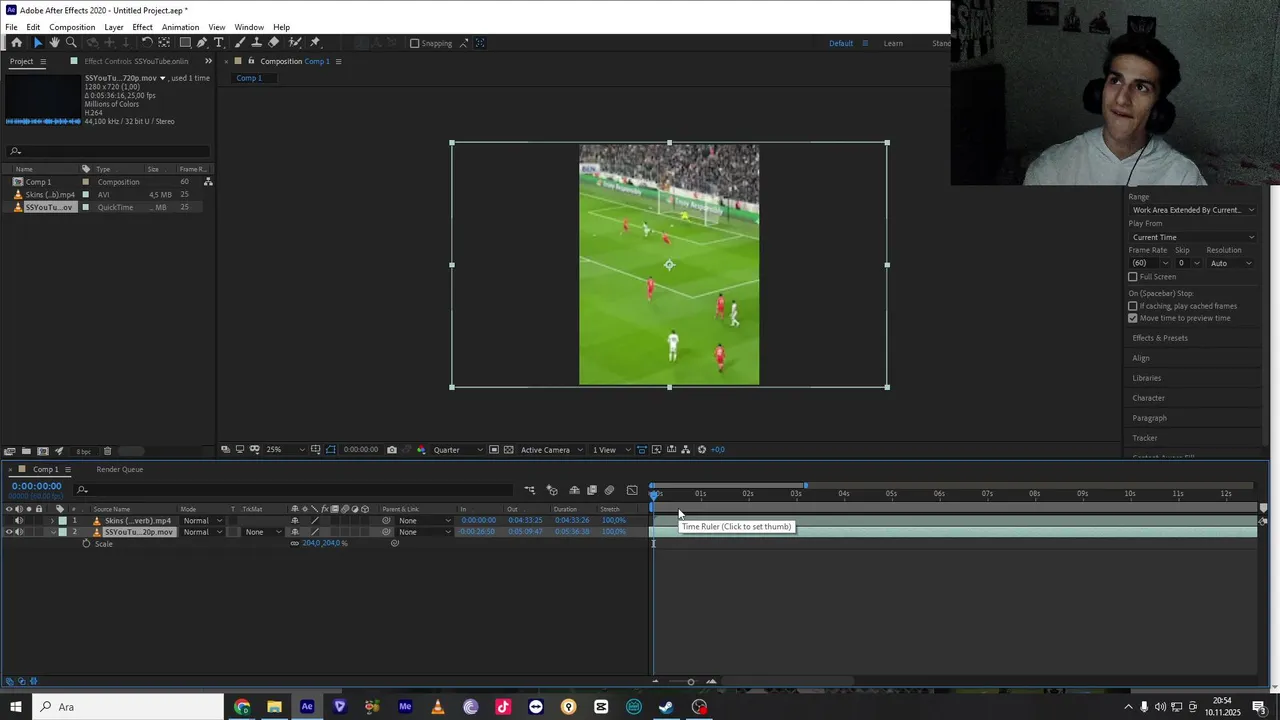The height and width of the screenshot is (720, 1280).
Task: Open the Active Camera dropdown
Action: (552, 450)
